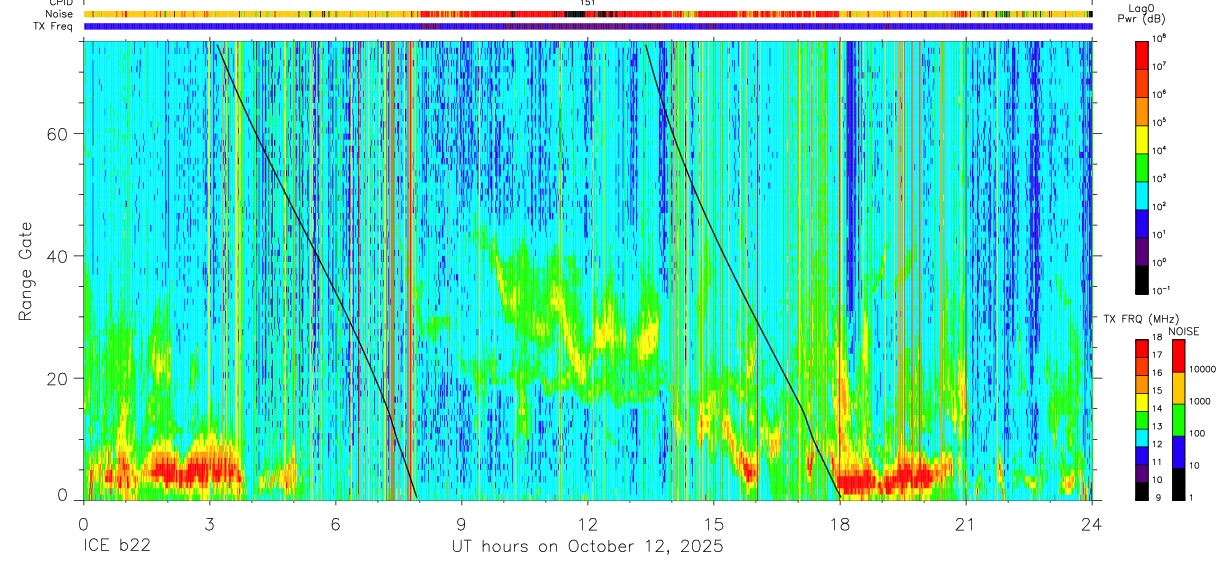Screen dimensions: 1228x567
Task: Click the blue segment of the NOISE colorbar
Action: (x=1178, y=452)
